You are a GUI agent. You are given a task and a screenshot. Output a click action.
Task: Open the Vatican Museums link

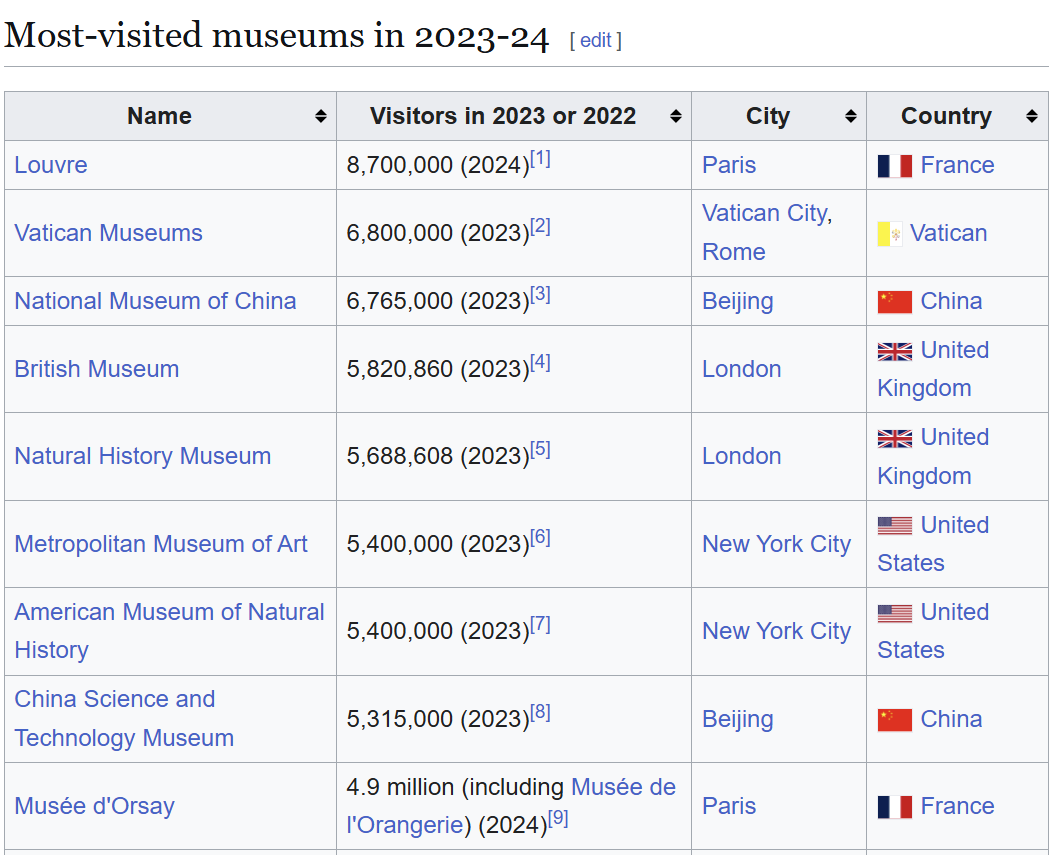coord(108,233)
